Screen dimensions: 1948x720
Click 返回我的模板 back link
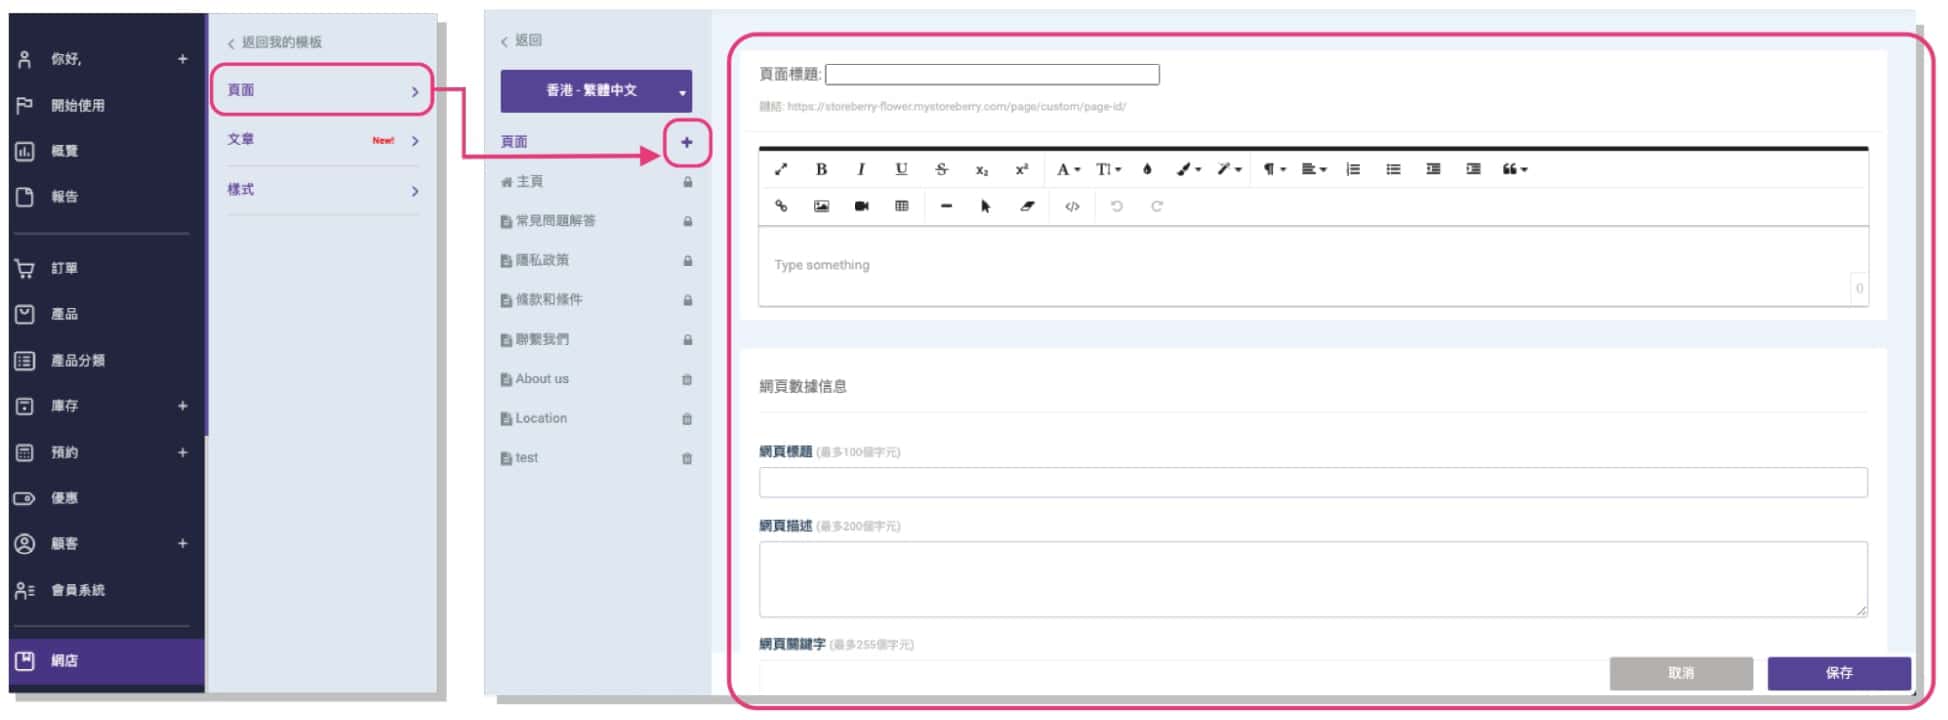coord(274,42)
